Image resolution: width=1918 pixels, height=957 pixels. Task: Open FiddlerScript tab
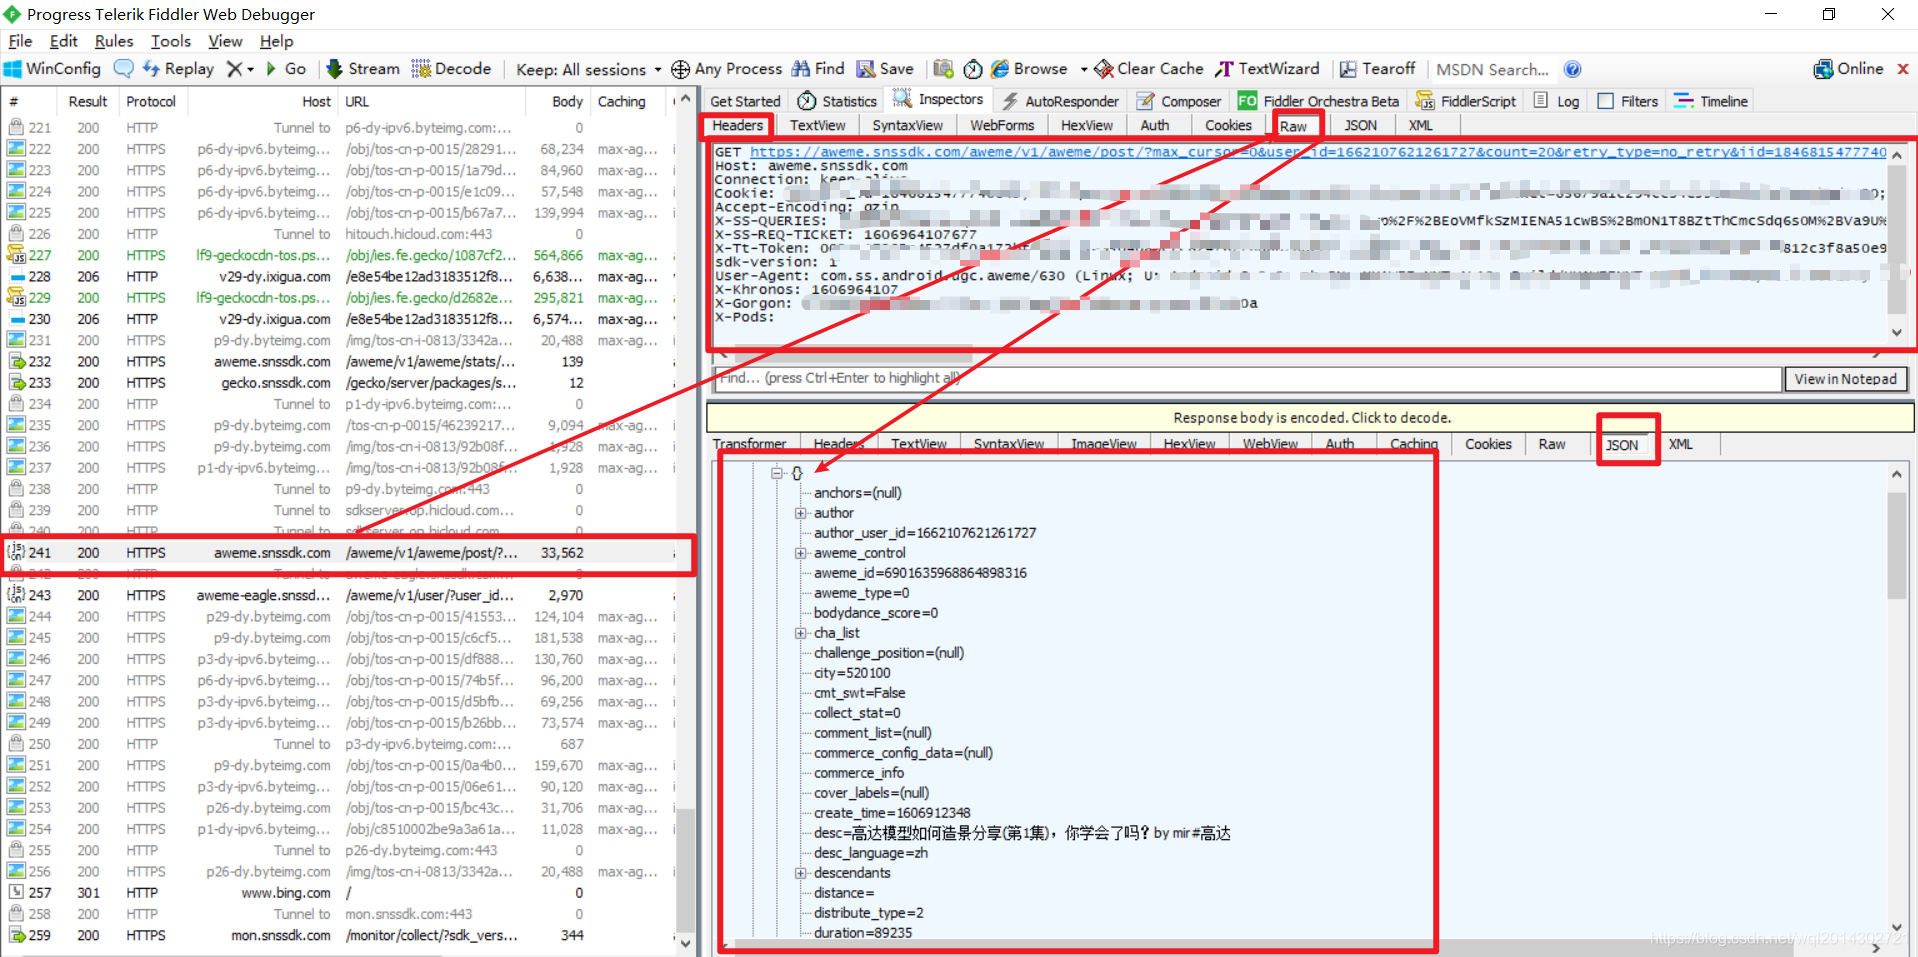1466,101
